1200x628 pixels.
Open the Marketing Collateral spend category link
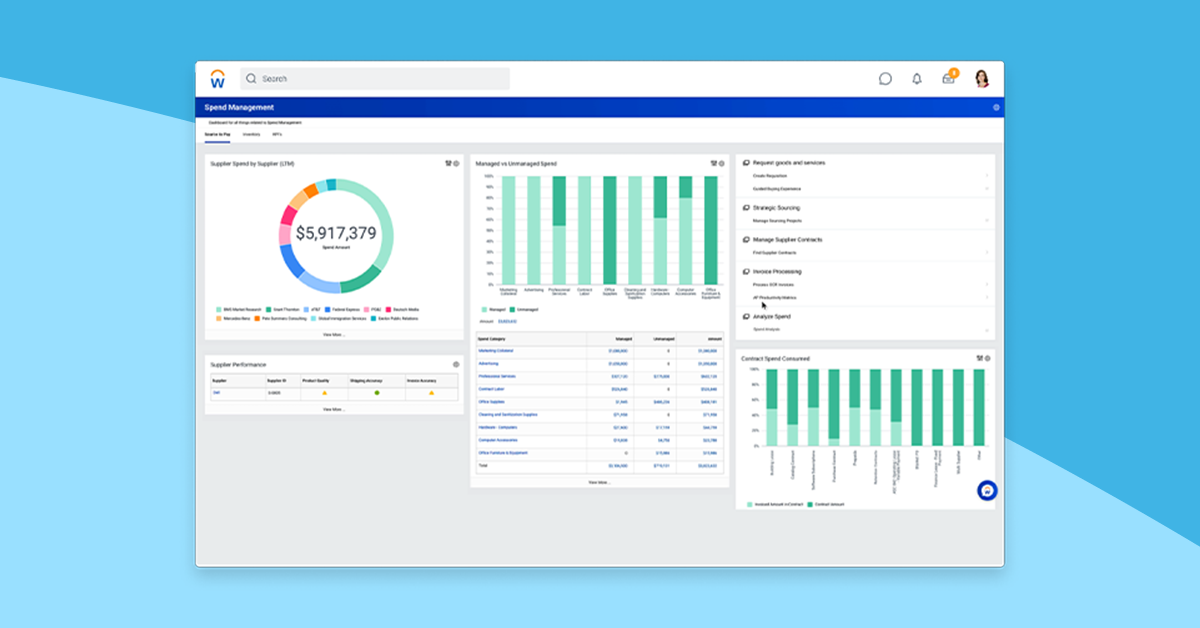pyautogui.click(x=496, y=351)
